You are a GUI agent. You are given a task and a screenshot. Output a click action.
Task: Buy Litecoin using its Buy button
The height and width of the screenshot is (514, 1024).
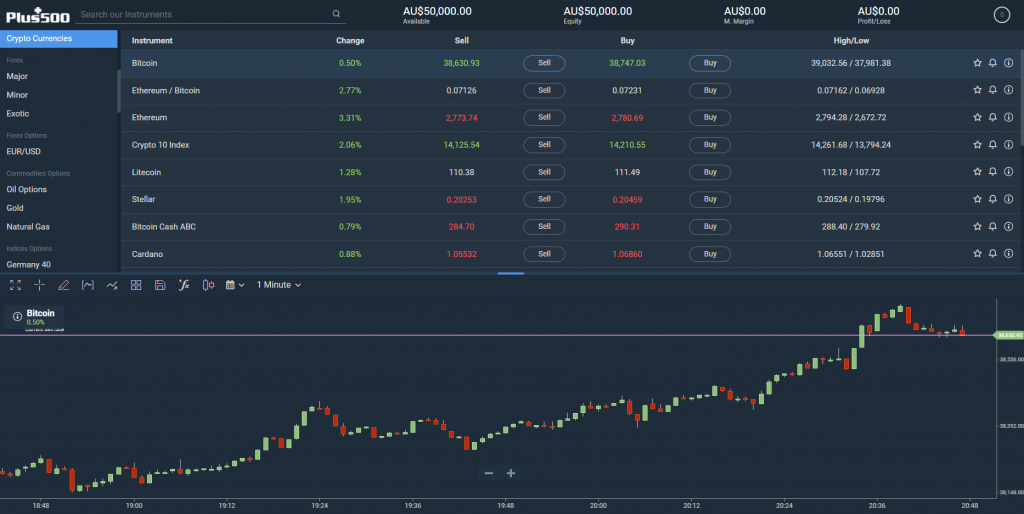[x=710, y=172]
